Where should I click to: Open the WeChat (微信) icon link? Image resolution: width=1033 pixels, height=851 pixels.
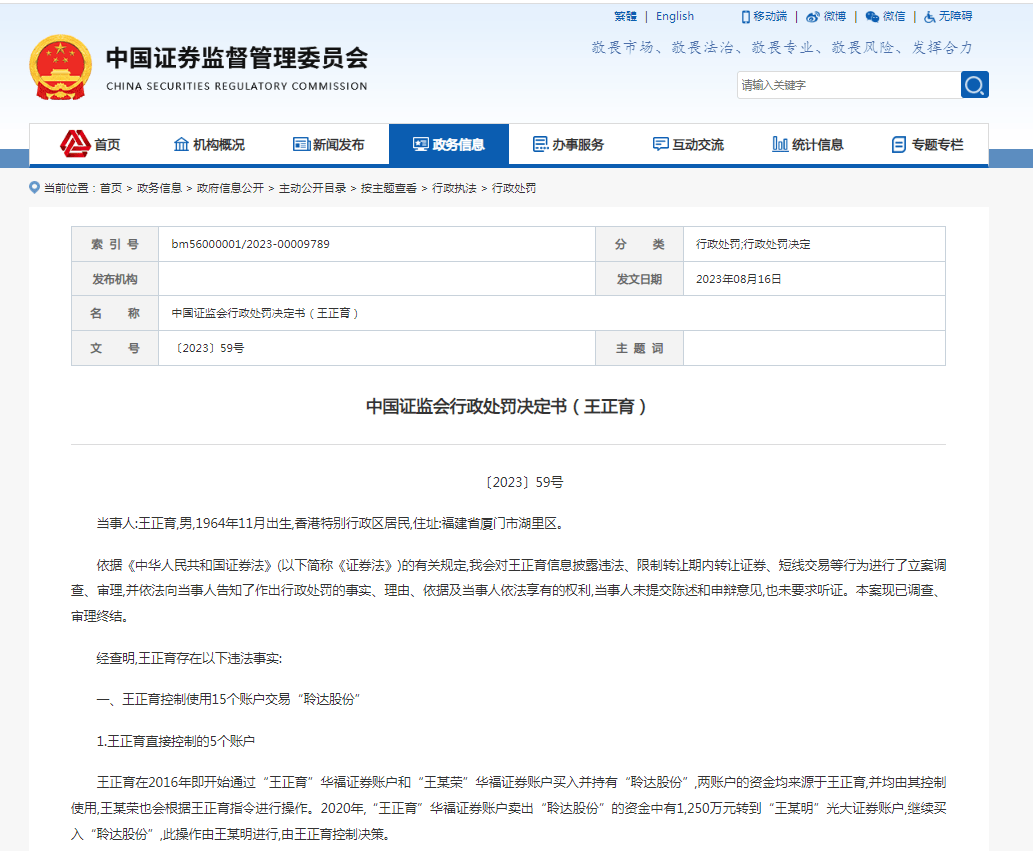(x=885, y=17)
